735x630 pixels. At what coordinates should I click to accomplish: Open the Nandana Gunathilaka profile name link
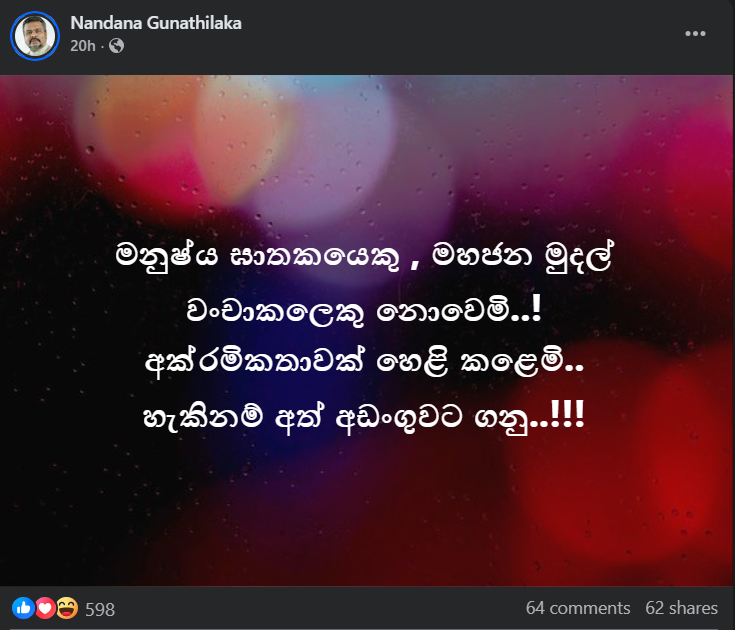pos(156,23)
